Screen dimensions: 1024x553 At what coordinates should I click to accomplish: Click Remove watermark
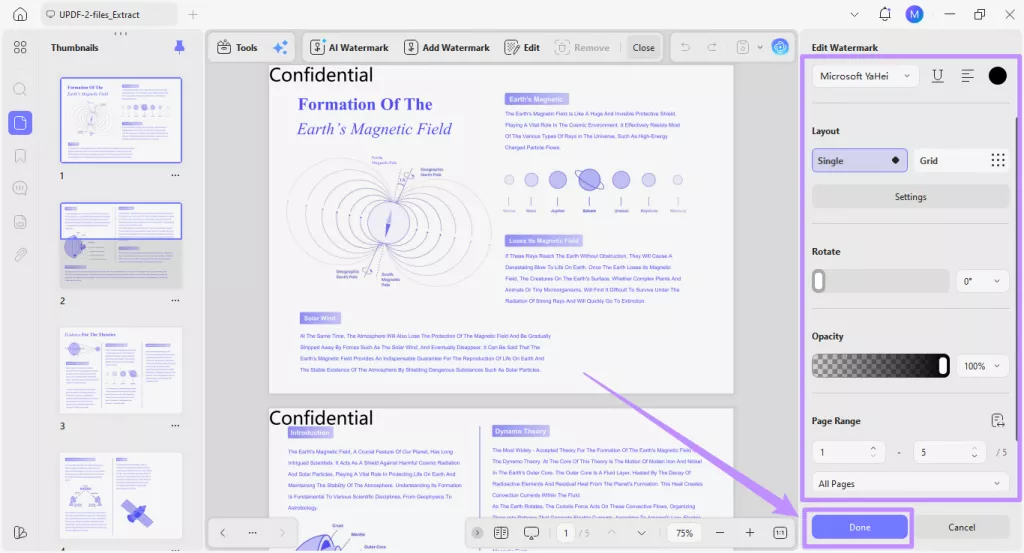pos(582,47)
